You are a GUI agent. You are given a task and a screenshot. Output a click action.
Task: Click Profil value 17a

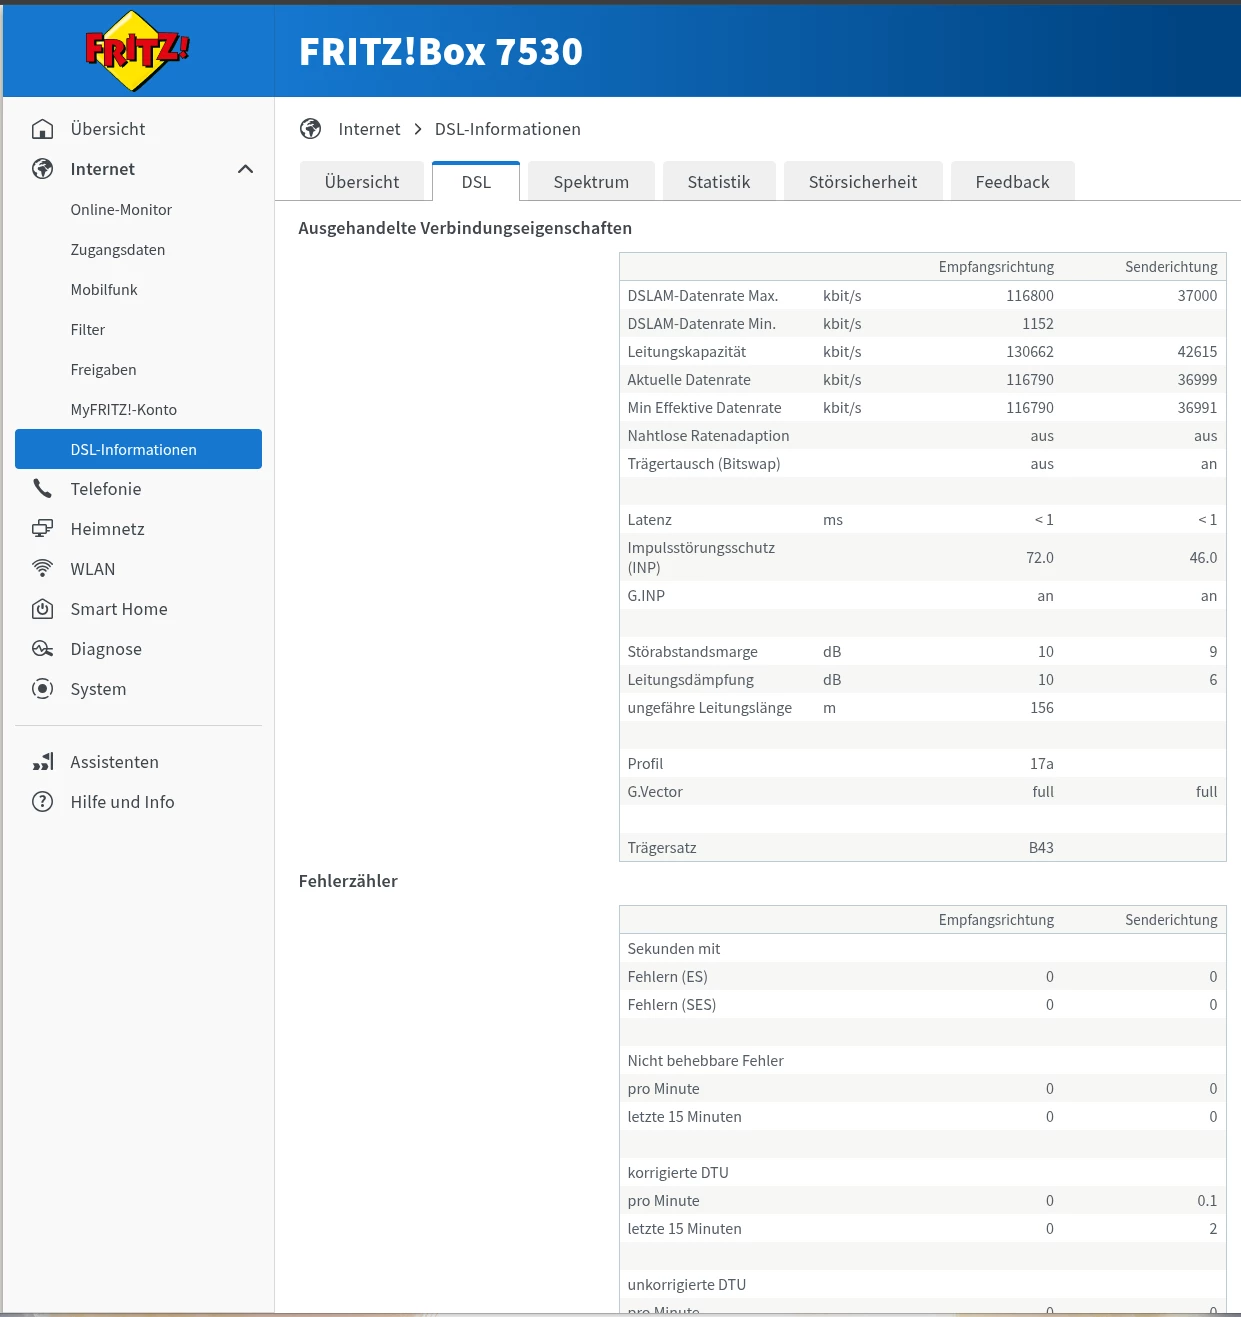click(x=1042, y=764)
